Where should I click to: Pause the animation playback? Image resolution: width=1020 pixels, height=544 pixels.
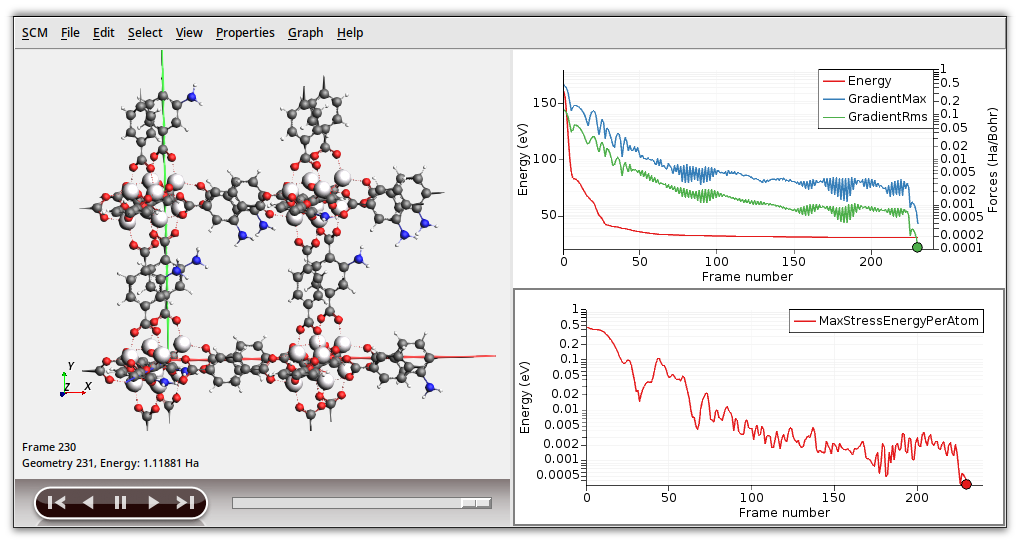[120, 502]
